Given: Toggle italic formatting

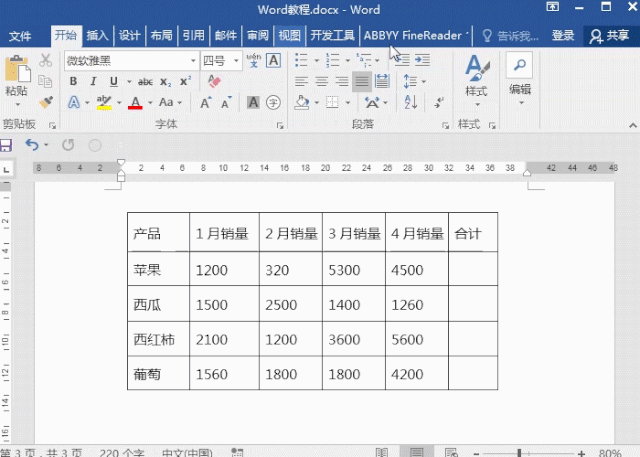Looking at the screenshot, I should pos(93,81).
